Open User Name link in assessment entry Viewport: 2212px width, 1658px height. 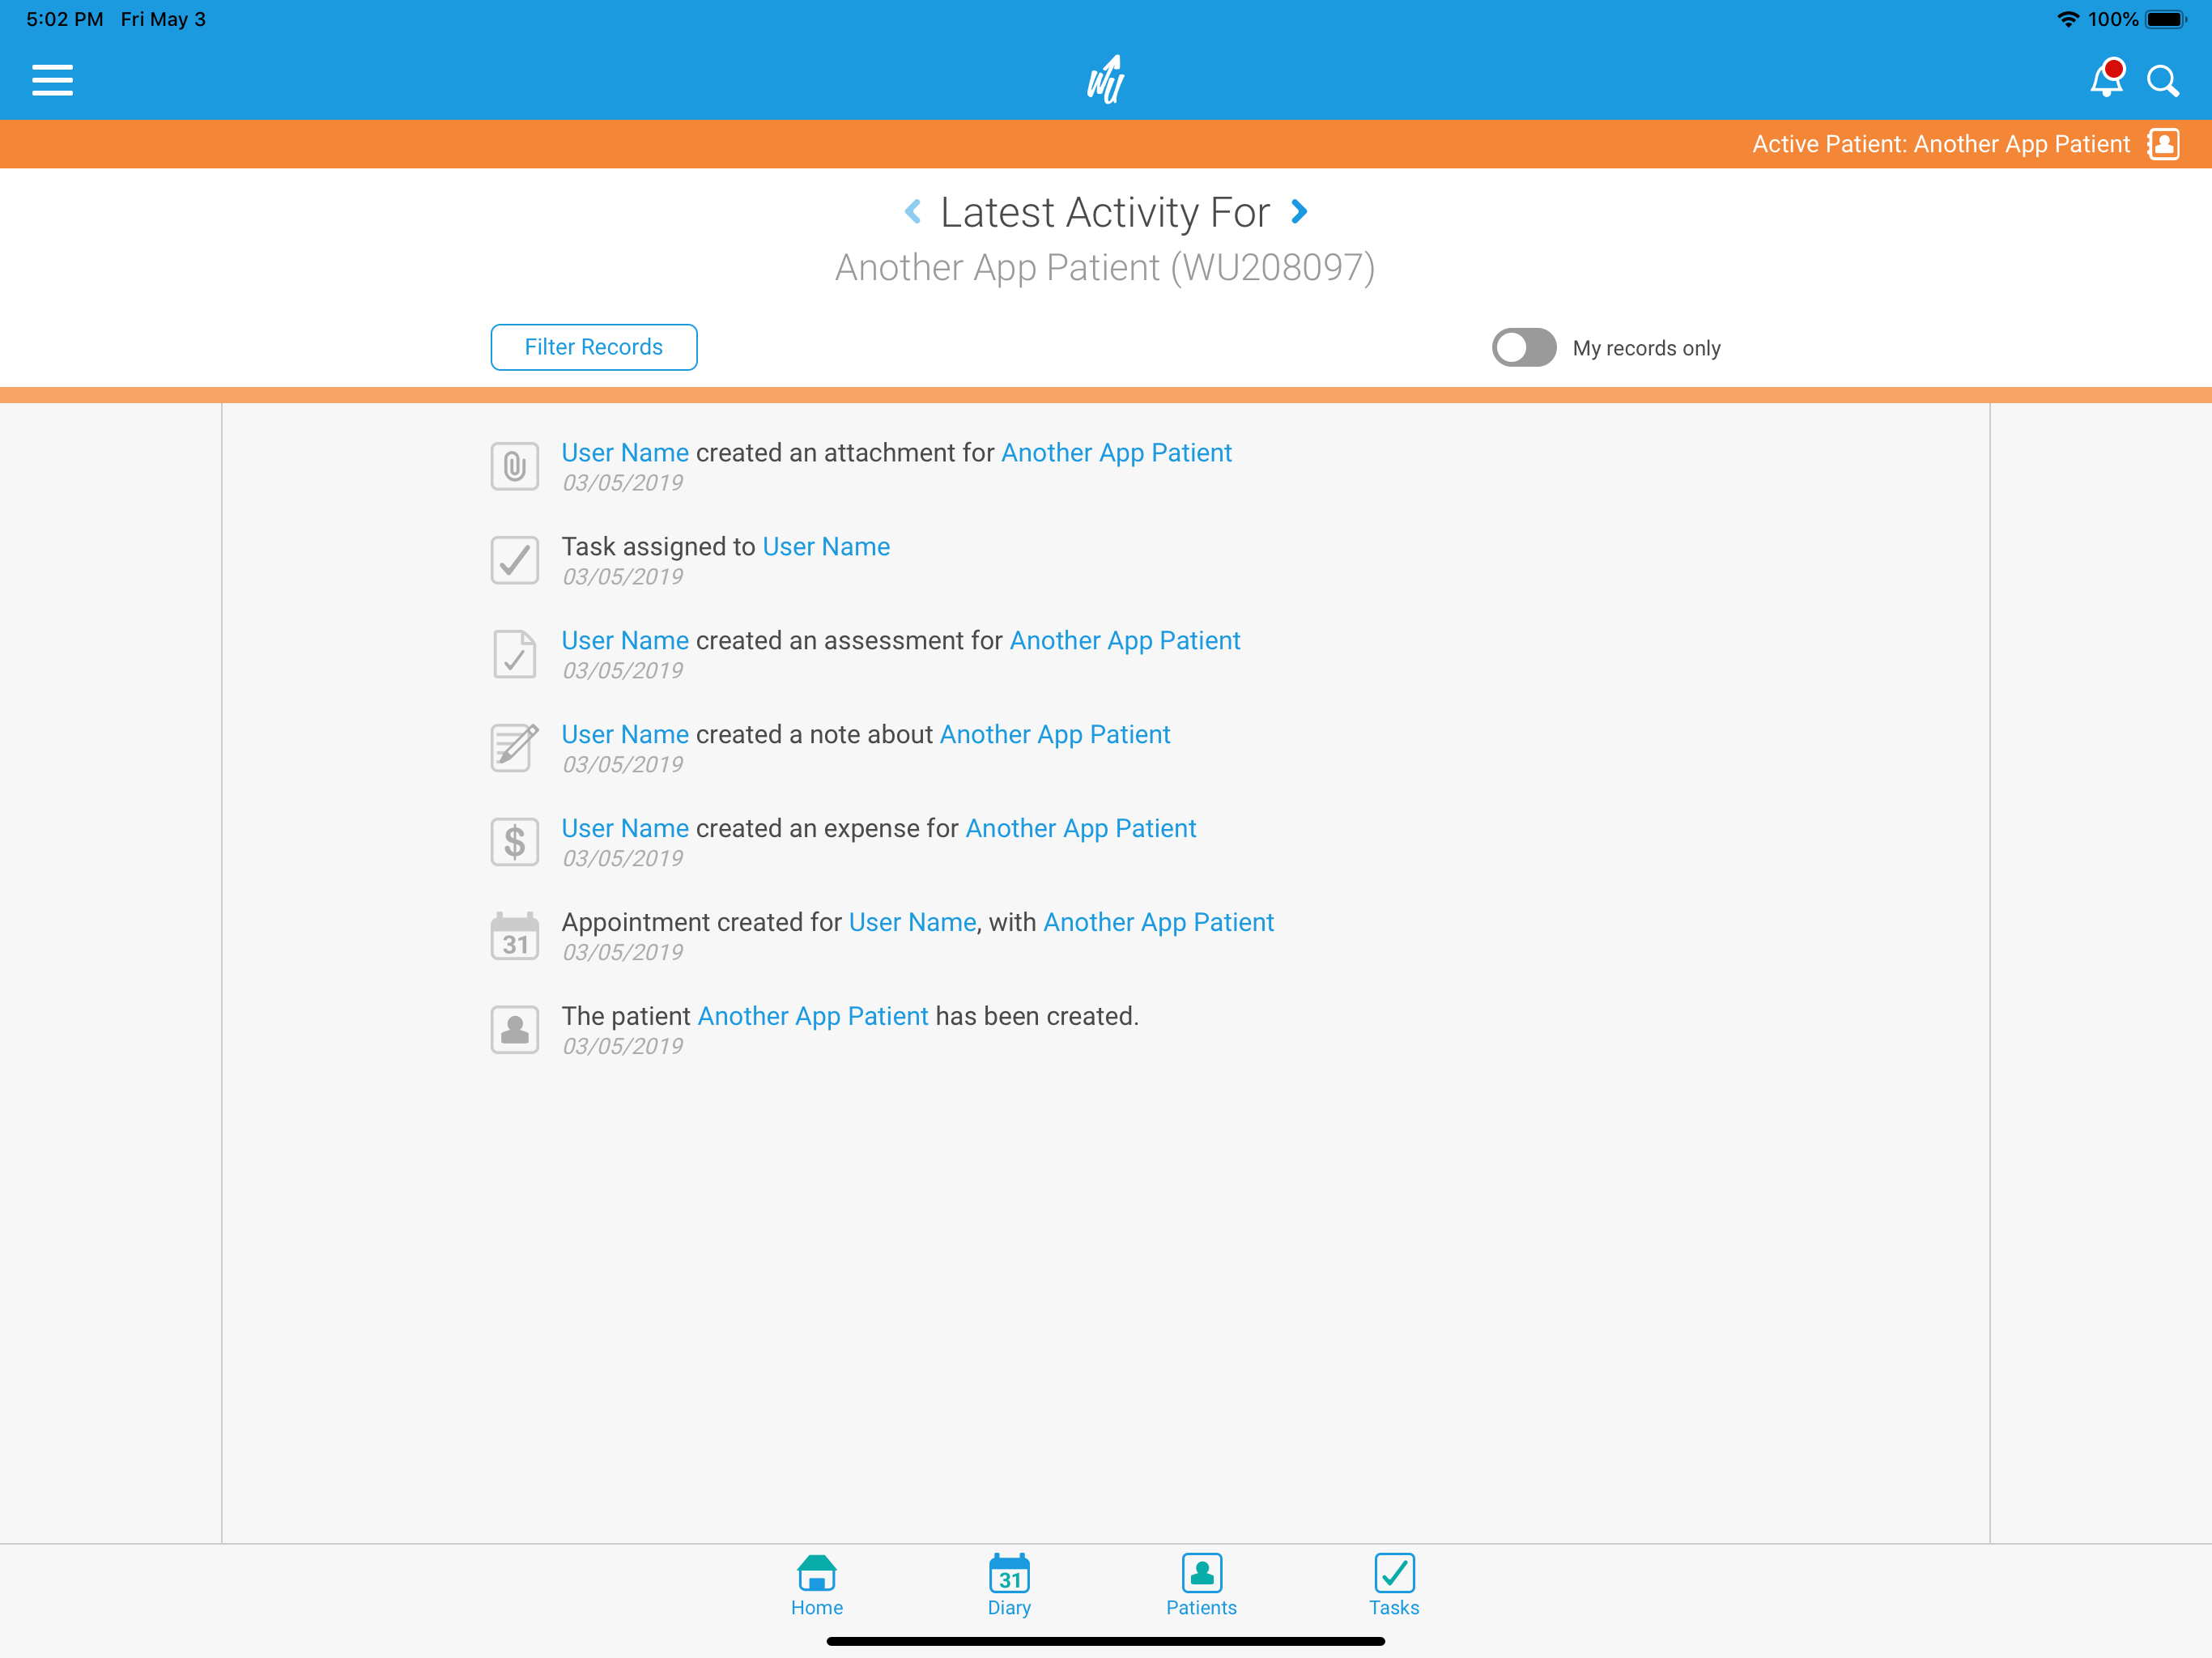[625, 641]
